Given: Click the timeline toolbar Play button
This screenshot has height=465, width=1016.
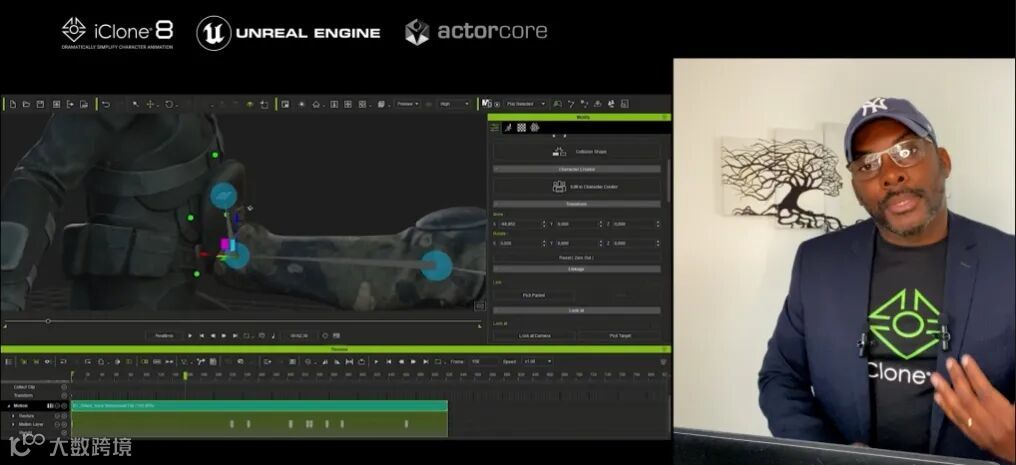Looking at the screenshot, I should [x=376, y=361].
